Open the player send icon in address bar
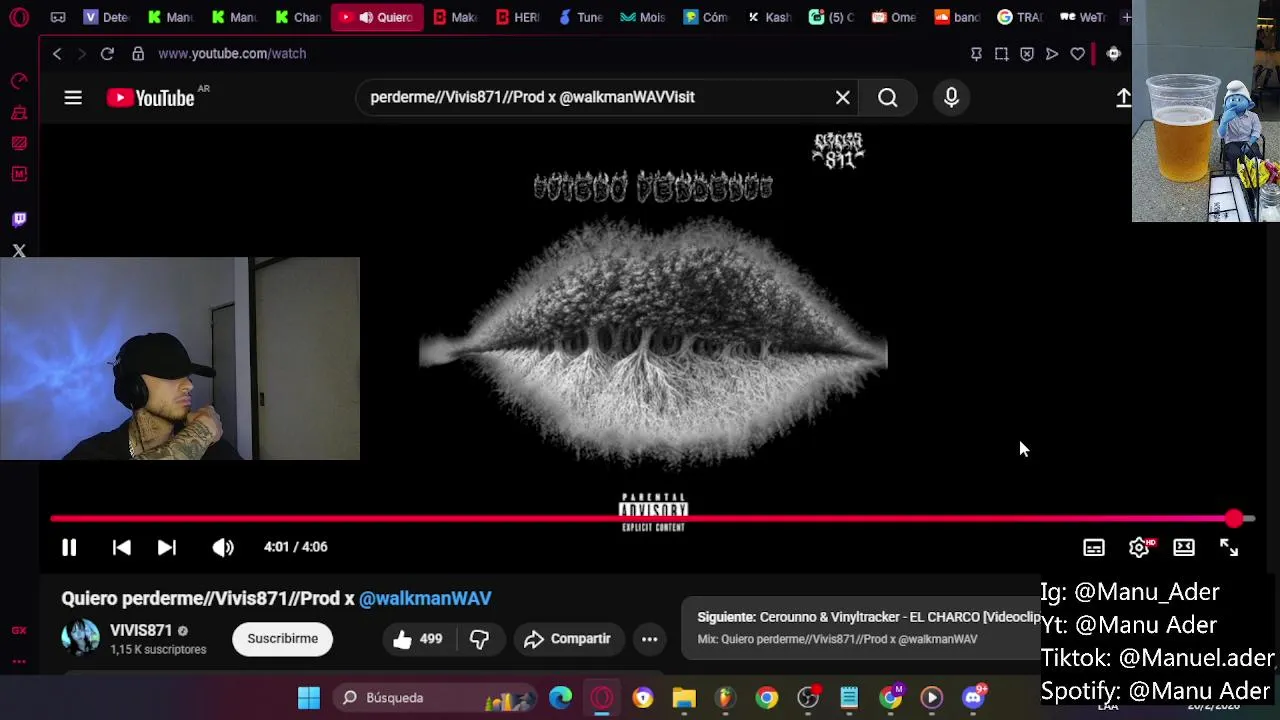Image resolution: width=1280 pixels, height=720 pixels. point(1052,54)
